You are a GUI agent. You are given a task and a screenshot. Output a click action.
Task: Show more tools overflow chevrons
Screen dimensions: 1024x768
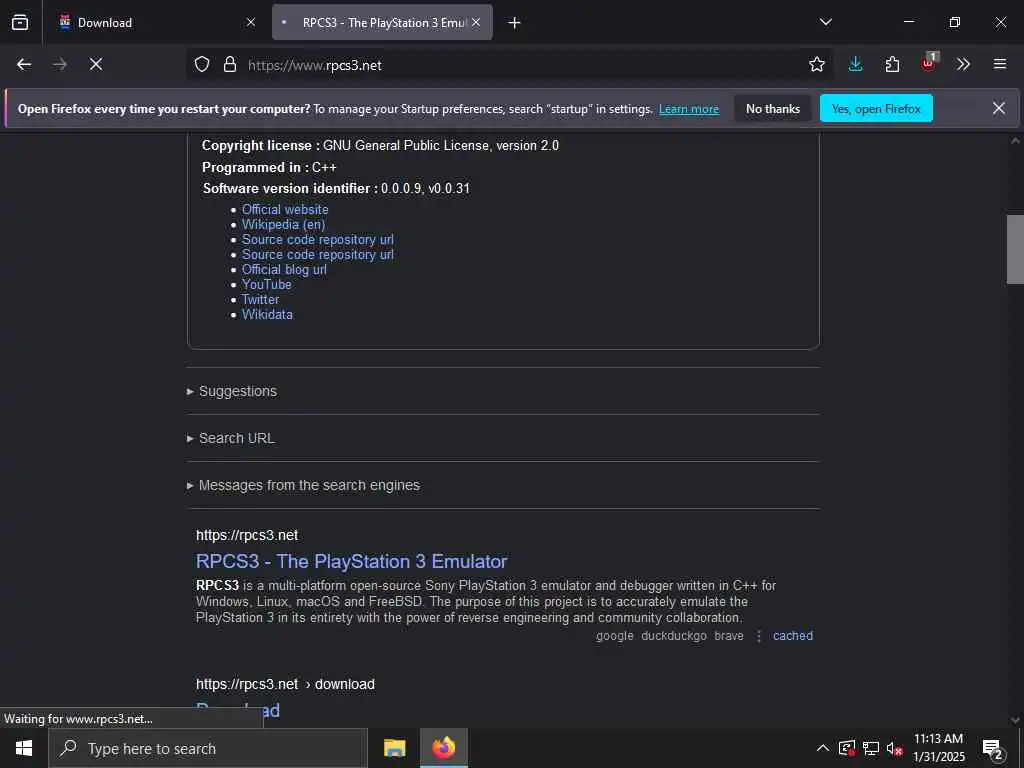tap(963, 64)
